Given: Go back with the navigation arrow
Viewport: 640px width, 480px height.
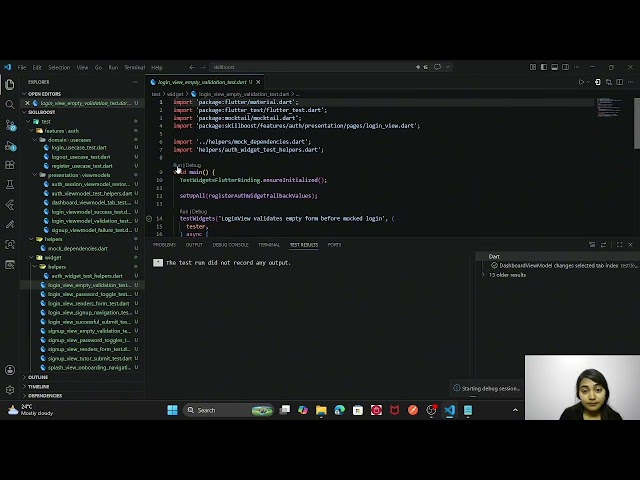Looking at the screenshot, I should 192,67.
